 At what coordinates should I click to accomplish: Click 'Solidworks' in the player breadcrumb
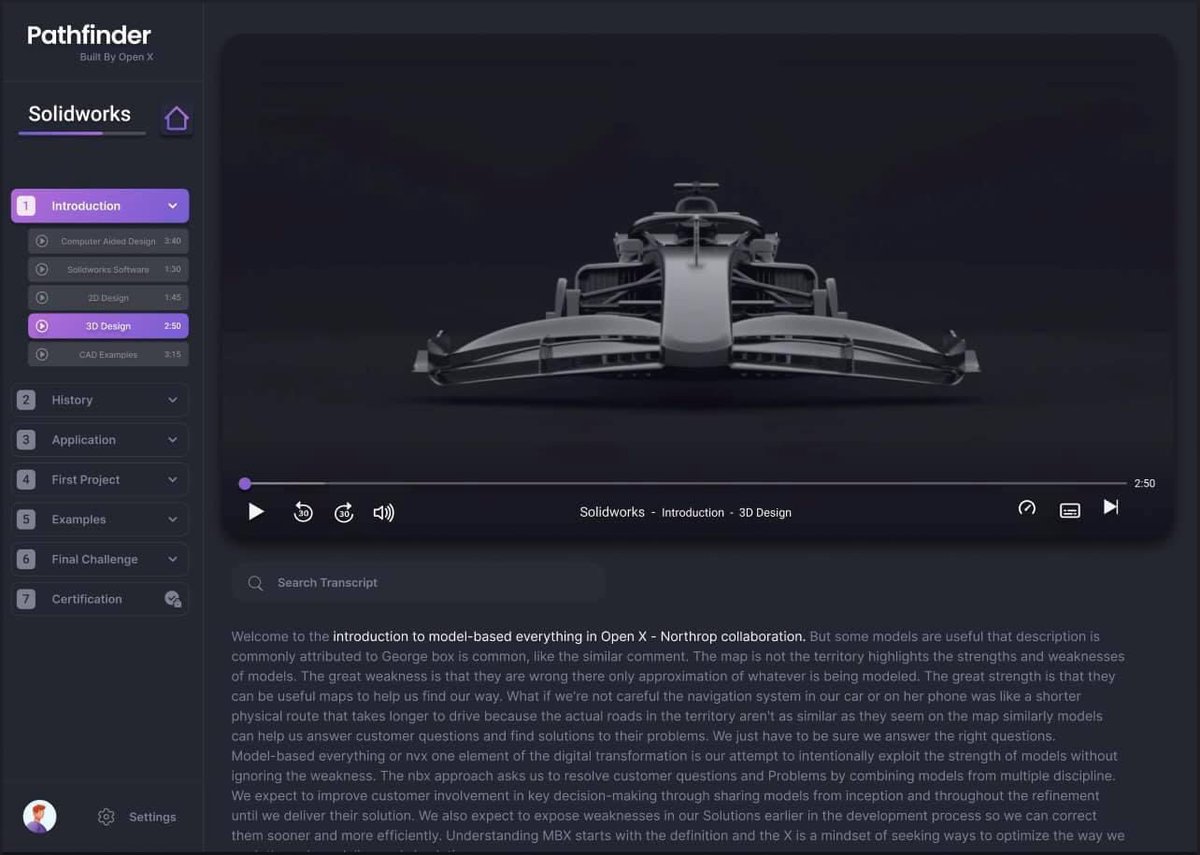[612, 512]
